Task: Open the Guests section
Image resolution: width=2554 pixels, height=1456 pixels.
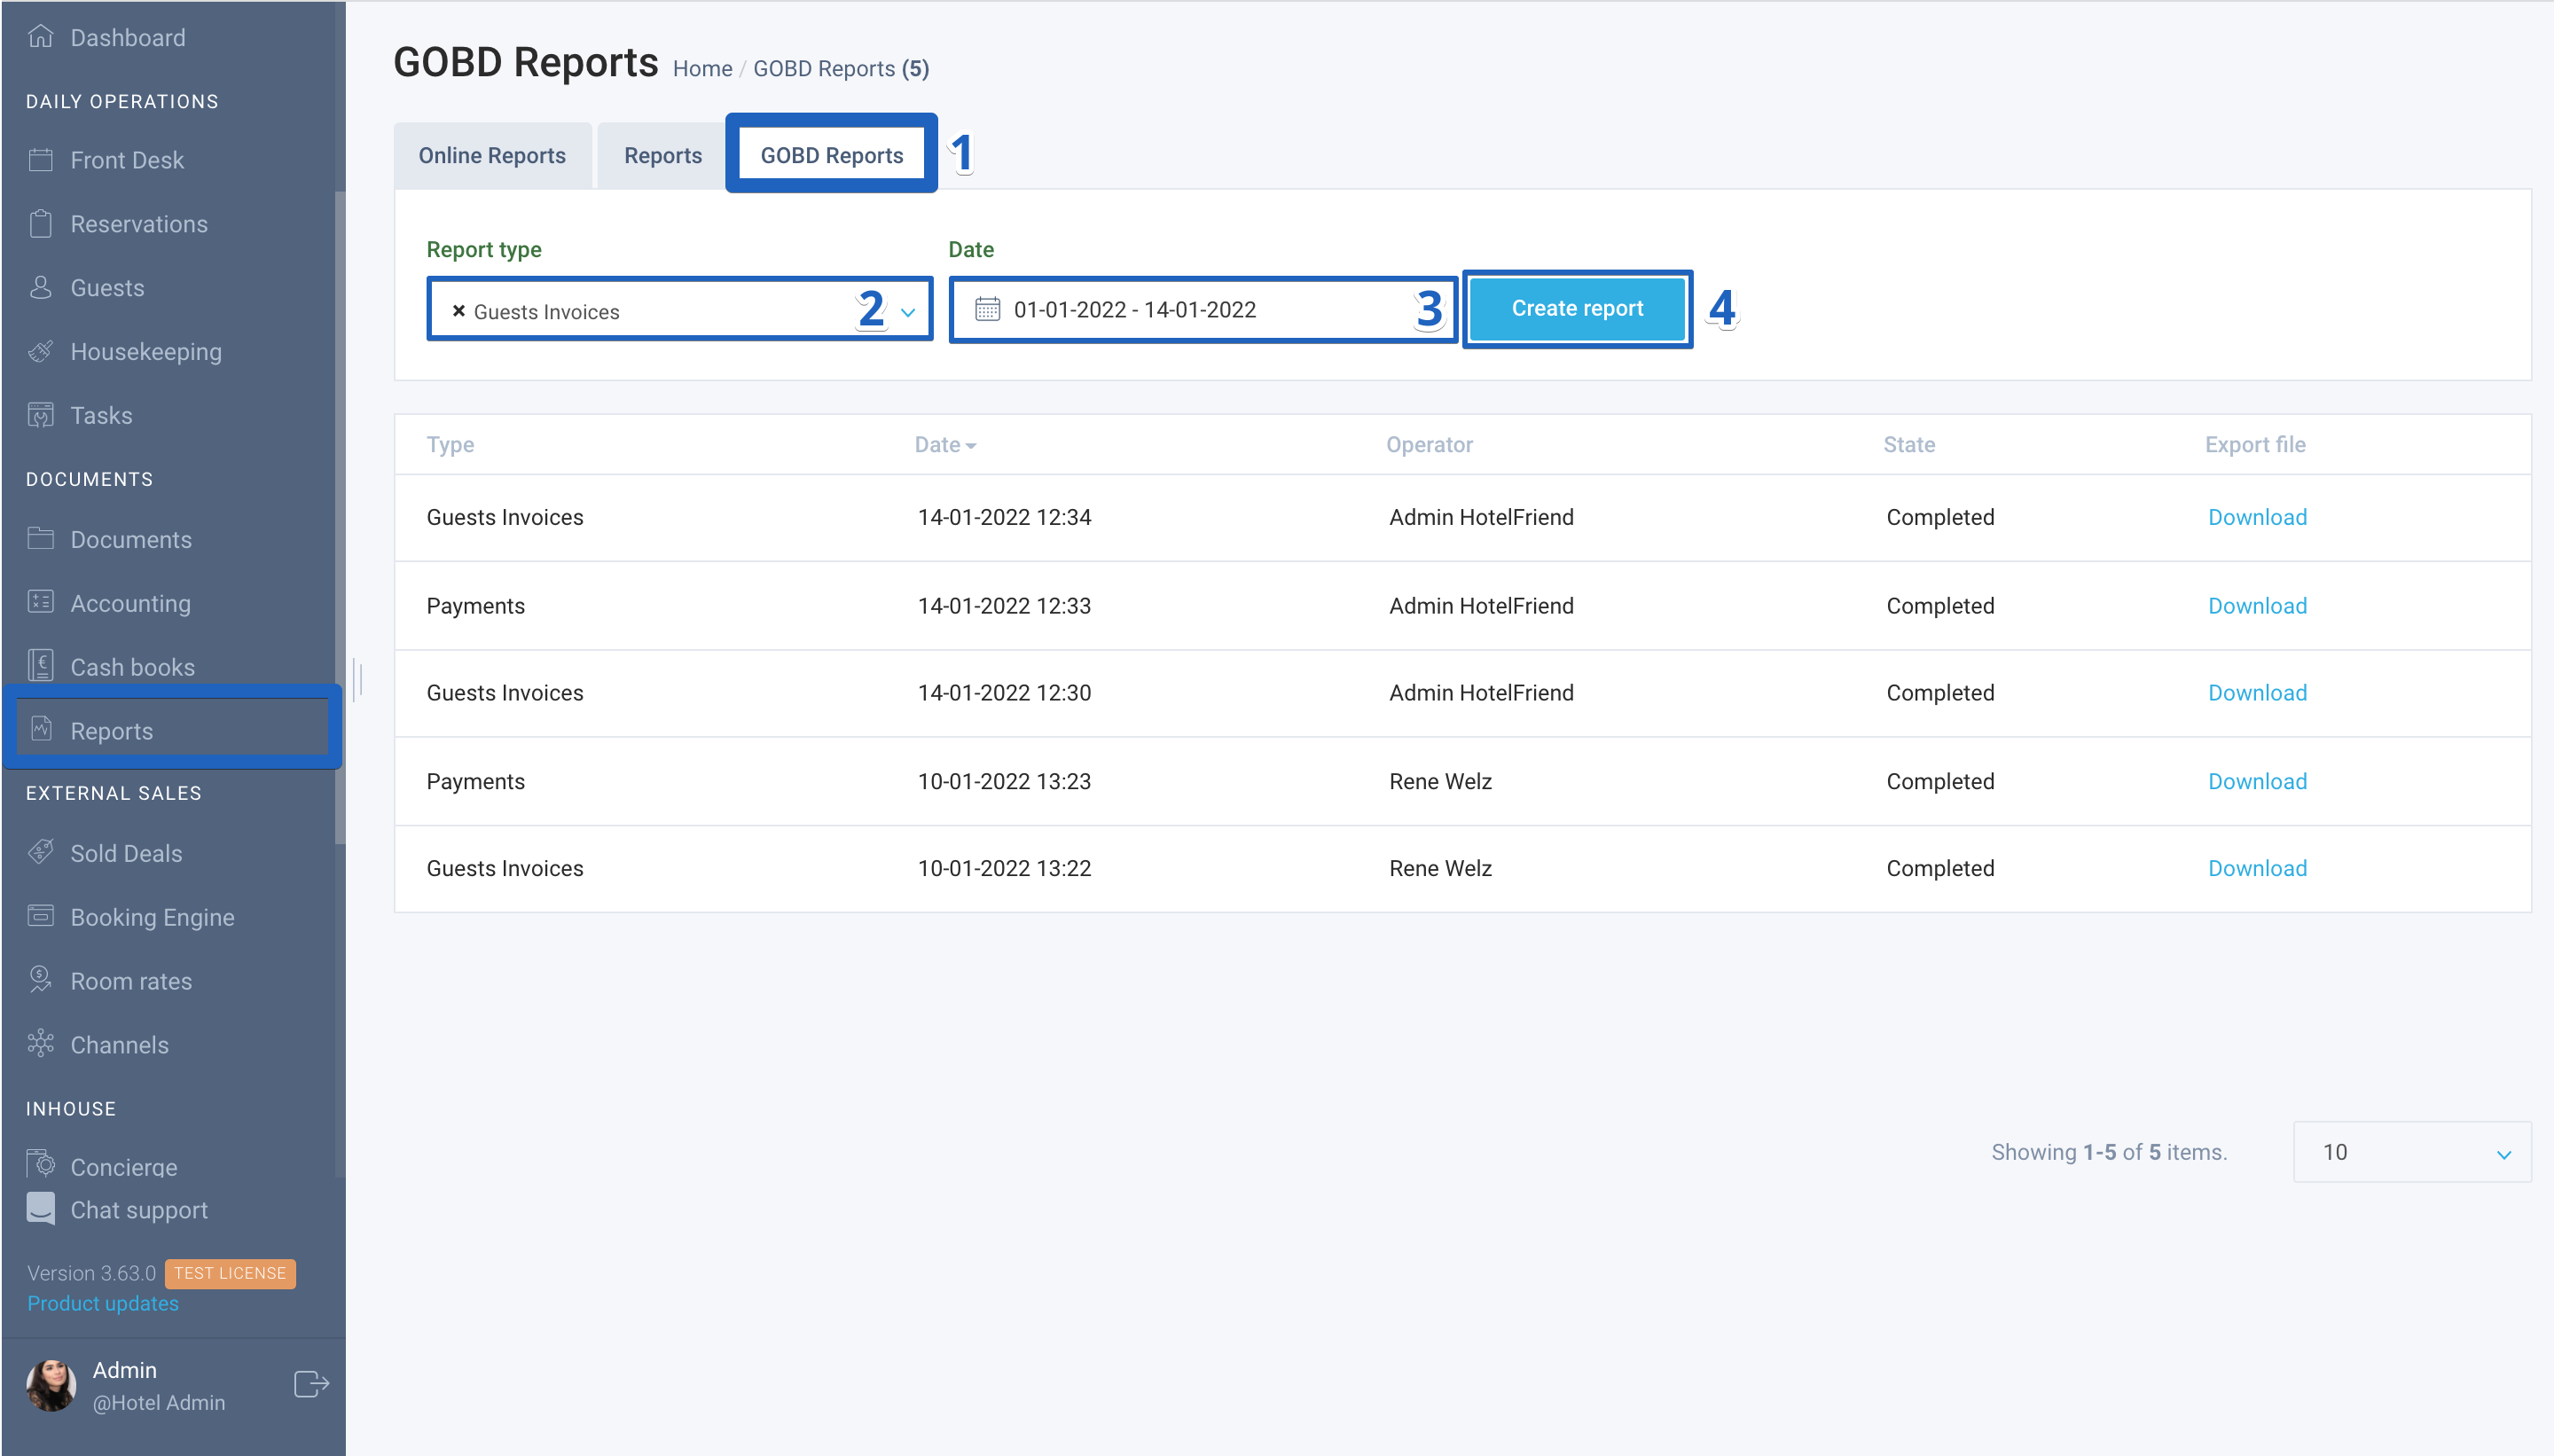Action: pos(108,287)
